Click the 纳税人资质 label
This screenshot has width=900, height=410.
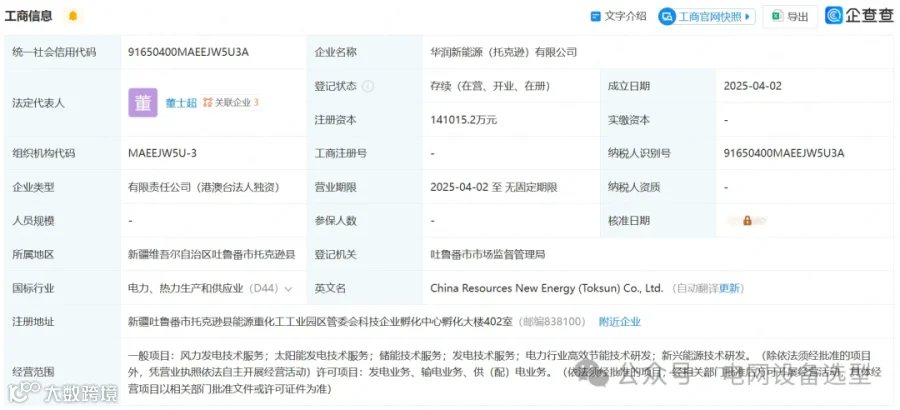point(634,187)
